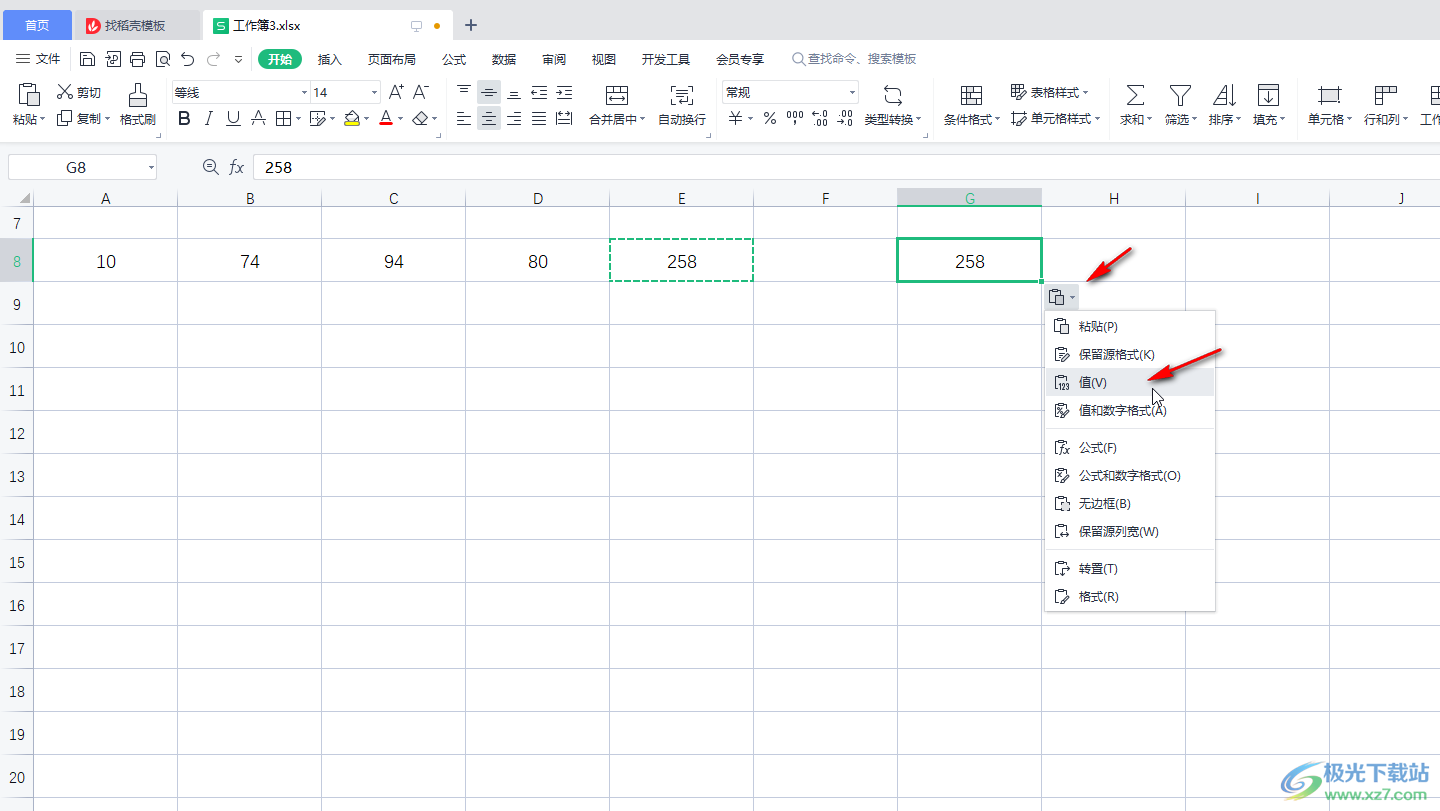Increase decimal places icon

click(x=820, y=119)
